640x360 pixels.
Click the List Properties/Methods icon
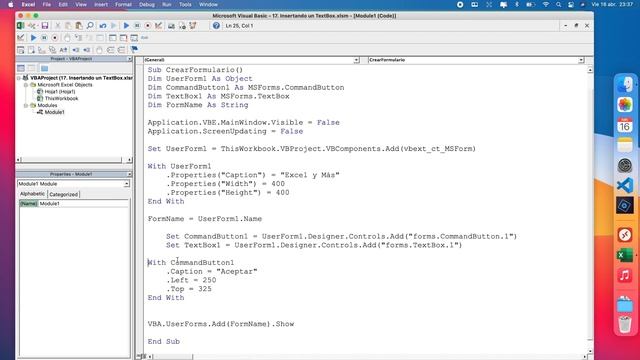(20, 50)
